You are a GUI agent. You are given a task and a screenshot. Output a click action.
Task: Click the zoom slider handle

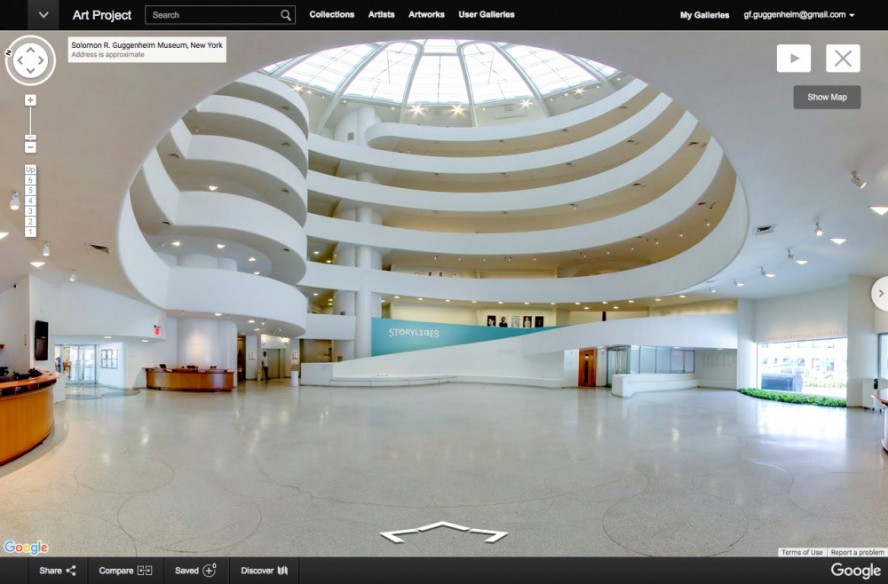coord(30,136)
